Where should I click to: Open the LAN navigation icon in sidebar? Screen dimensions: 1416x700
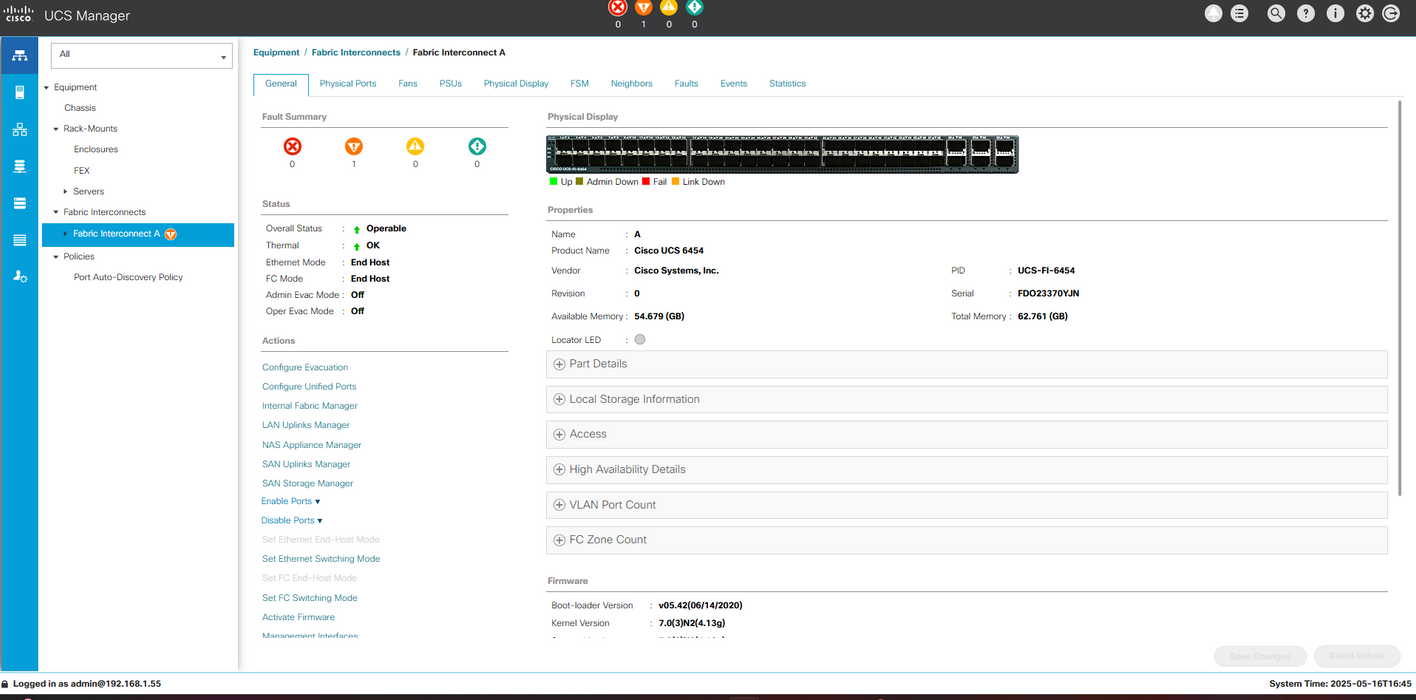(x=19, y=129)
